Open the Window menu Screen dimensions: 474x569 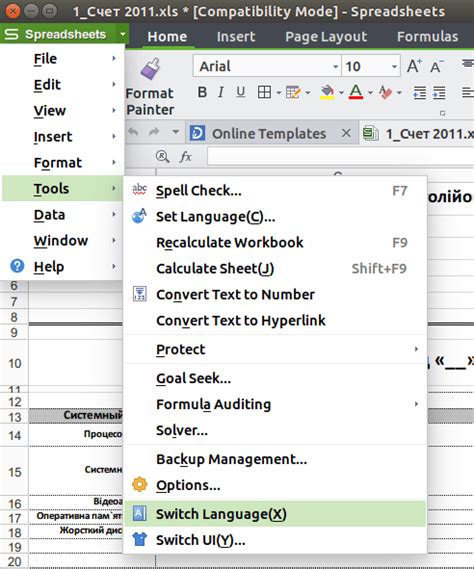(x=63, y=241)
